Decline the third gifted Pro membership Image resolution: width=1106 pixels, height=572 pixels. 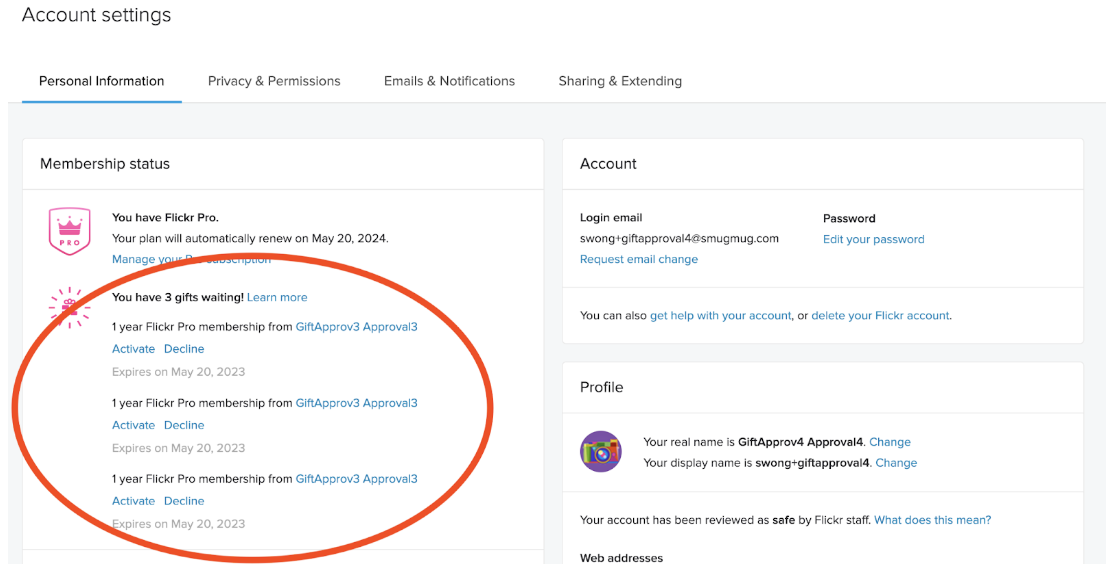click(184, 501)
